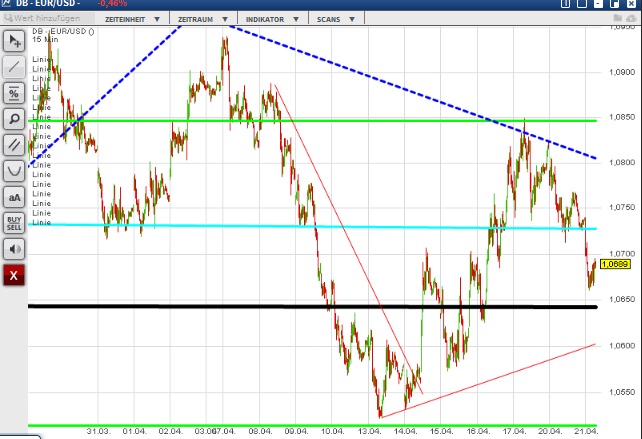The height and width of the screenshot is (439, 642).
Task: Pick the aA text annotation tool
Action: (x=14, y=197)
